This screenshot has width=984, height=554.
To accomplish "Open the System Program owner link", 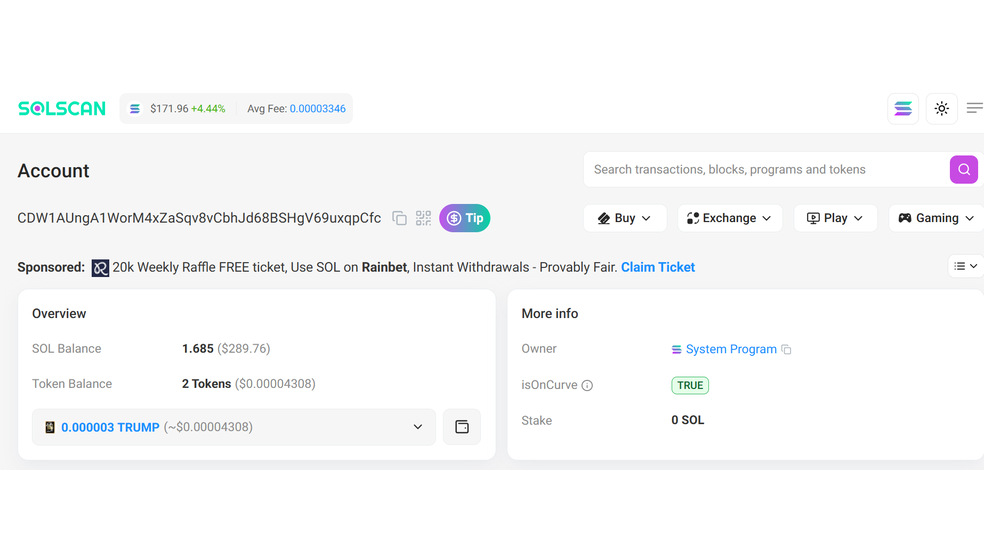I will [731, 349].
